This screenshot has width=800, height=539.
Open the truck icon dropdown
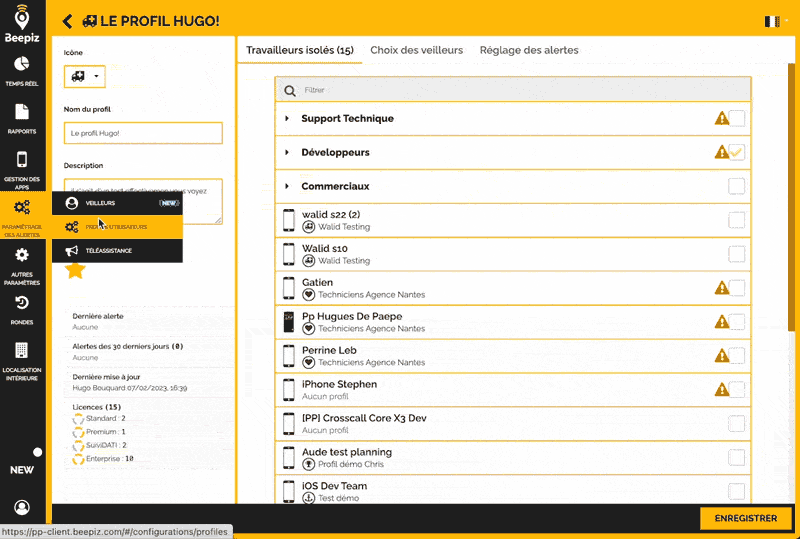click(84, 76)
